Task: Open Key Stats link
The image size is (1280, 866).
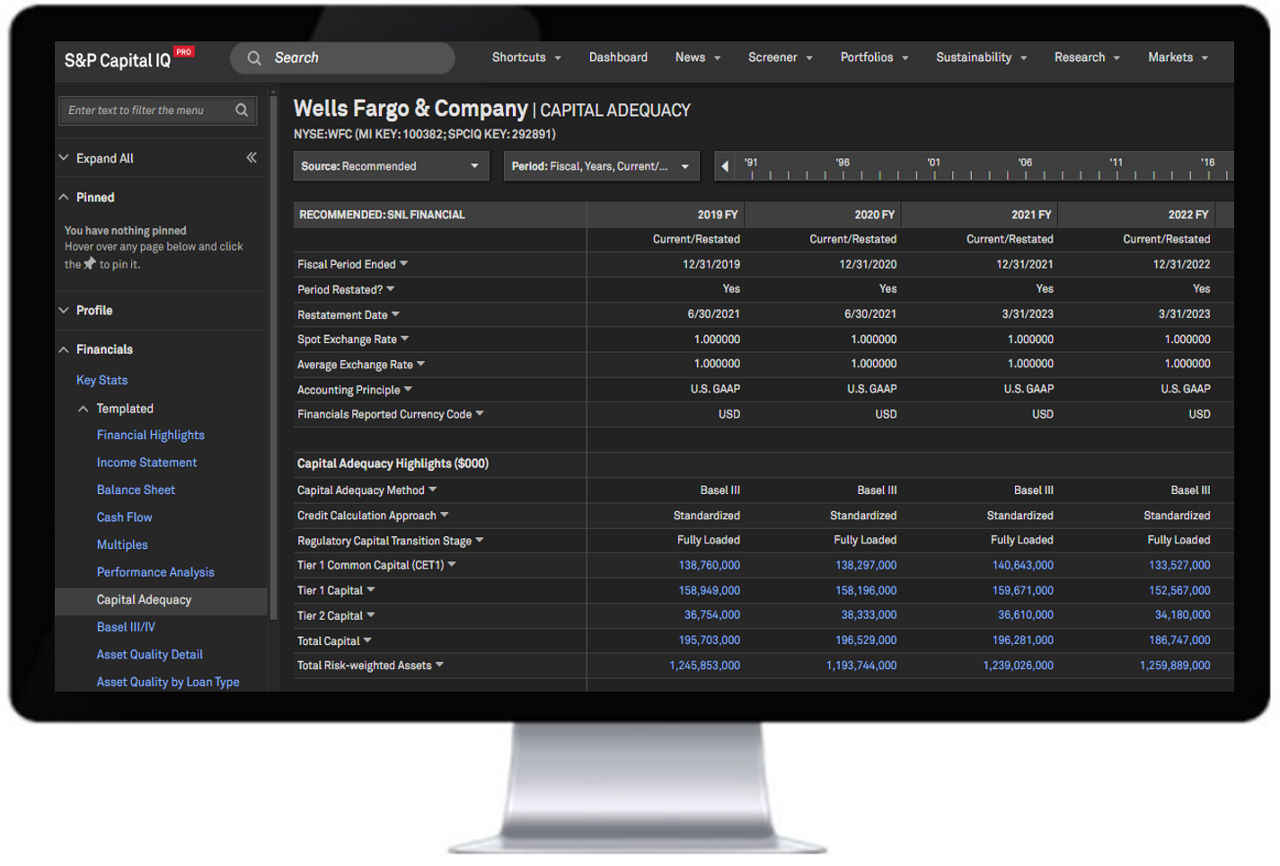Action: pyautogui.click(x=102, y=380)
